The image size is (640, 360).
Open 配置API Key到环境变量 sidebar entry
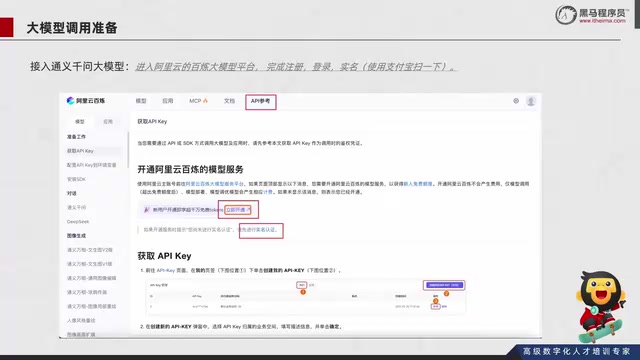pyautogui.click(x=91, y=165)
